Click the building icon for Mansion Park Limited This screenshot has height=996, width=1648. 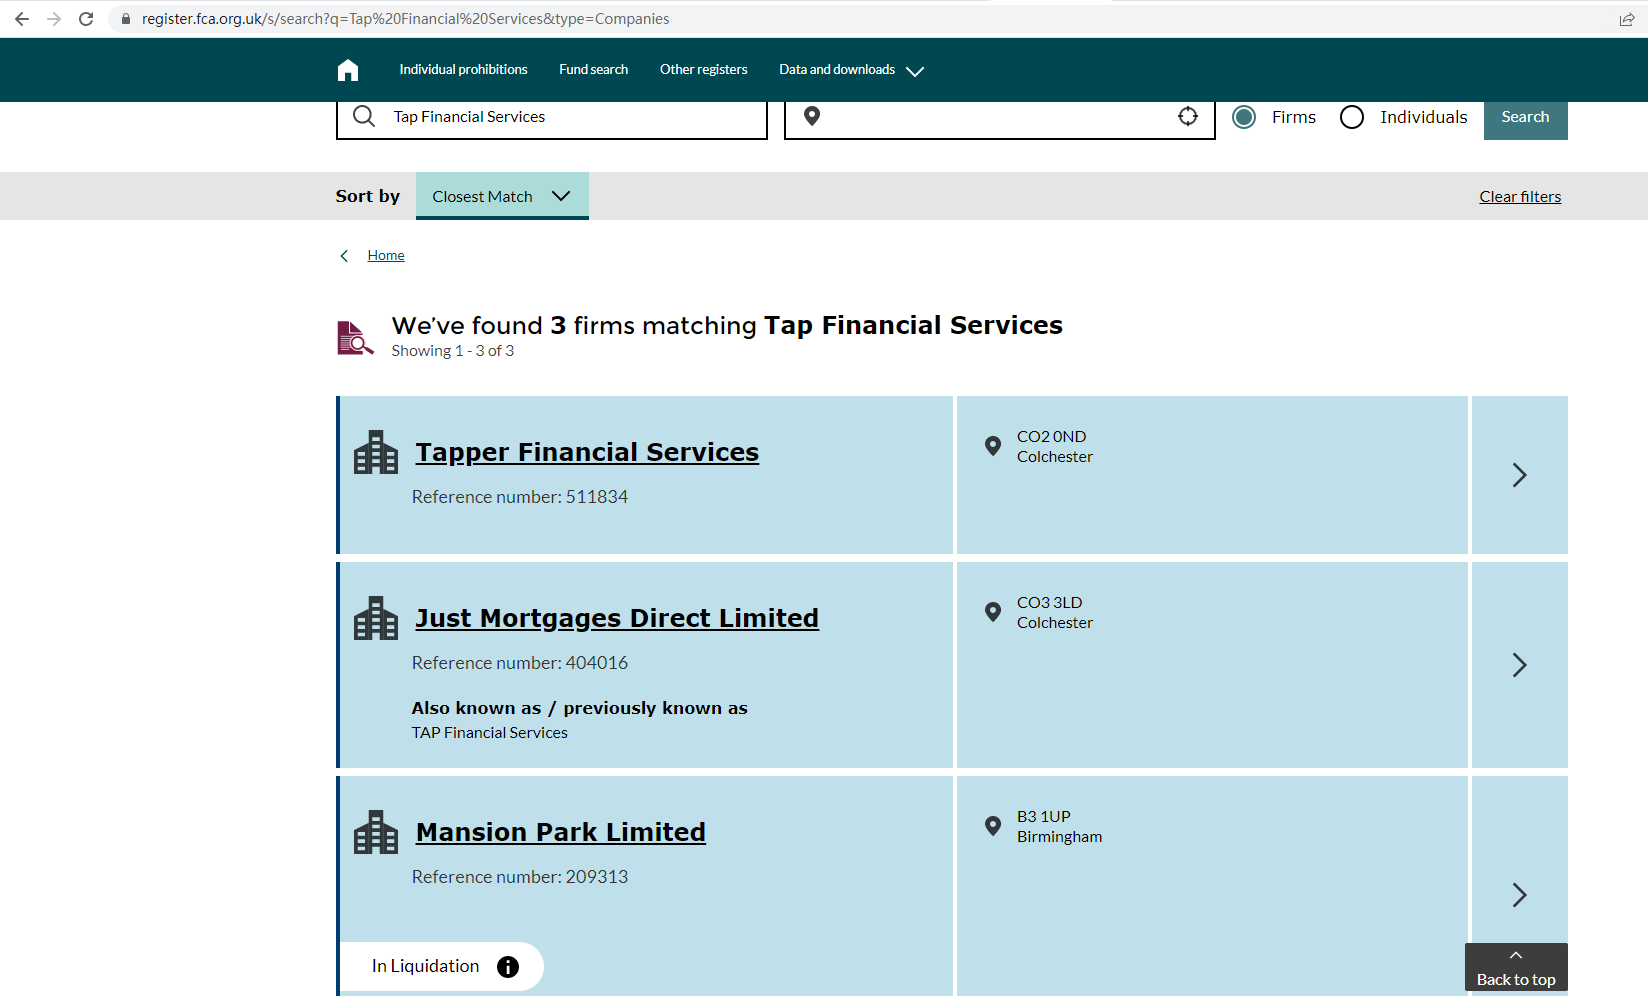click(376, 832)
